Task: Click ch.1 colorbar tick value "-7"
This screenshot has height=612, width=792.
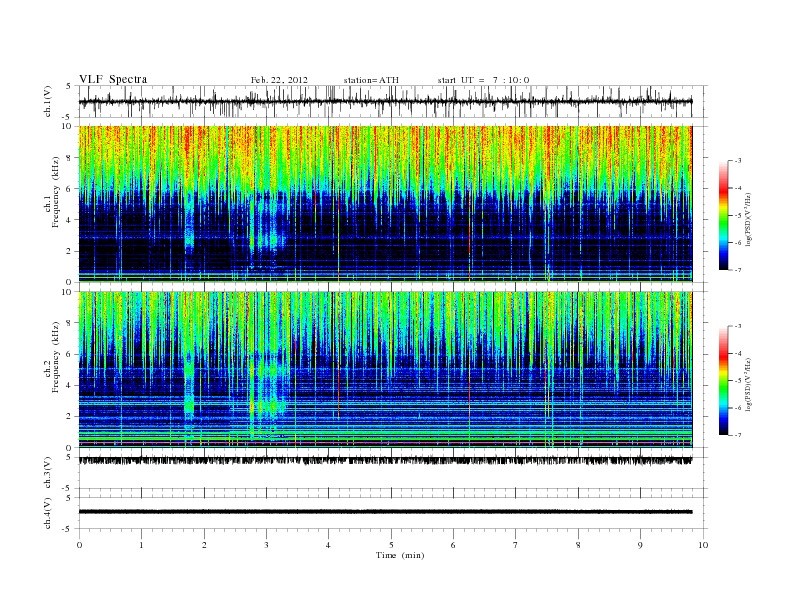Action: (737, 270)
